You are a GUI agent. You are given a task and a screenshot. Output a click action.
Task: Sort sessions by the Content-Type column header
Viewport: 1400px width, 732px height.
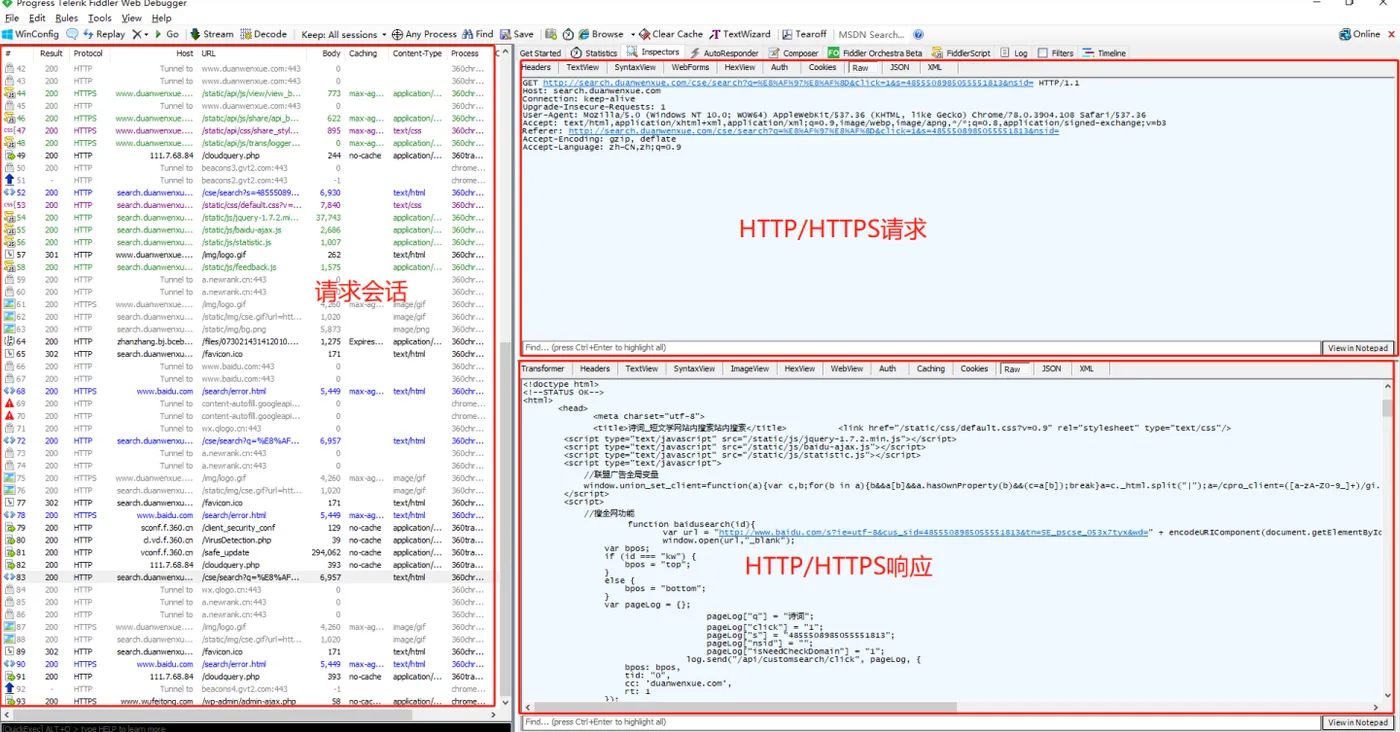coord(417,53)
